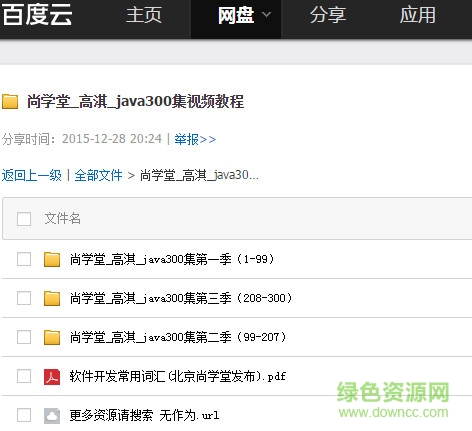Viewport: 472px width, 431px height.
Task: Click current breadcrumb 尚学堂_高淇_java30...
Action: coord(199,175)
